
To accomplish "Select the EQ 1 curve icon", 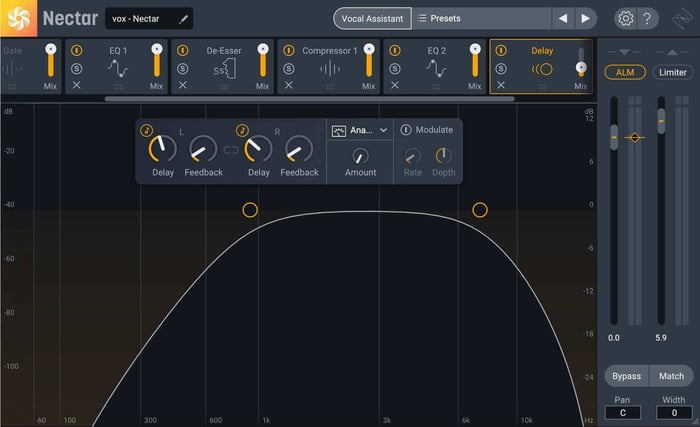I will click(118, 68).
